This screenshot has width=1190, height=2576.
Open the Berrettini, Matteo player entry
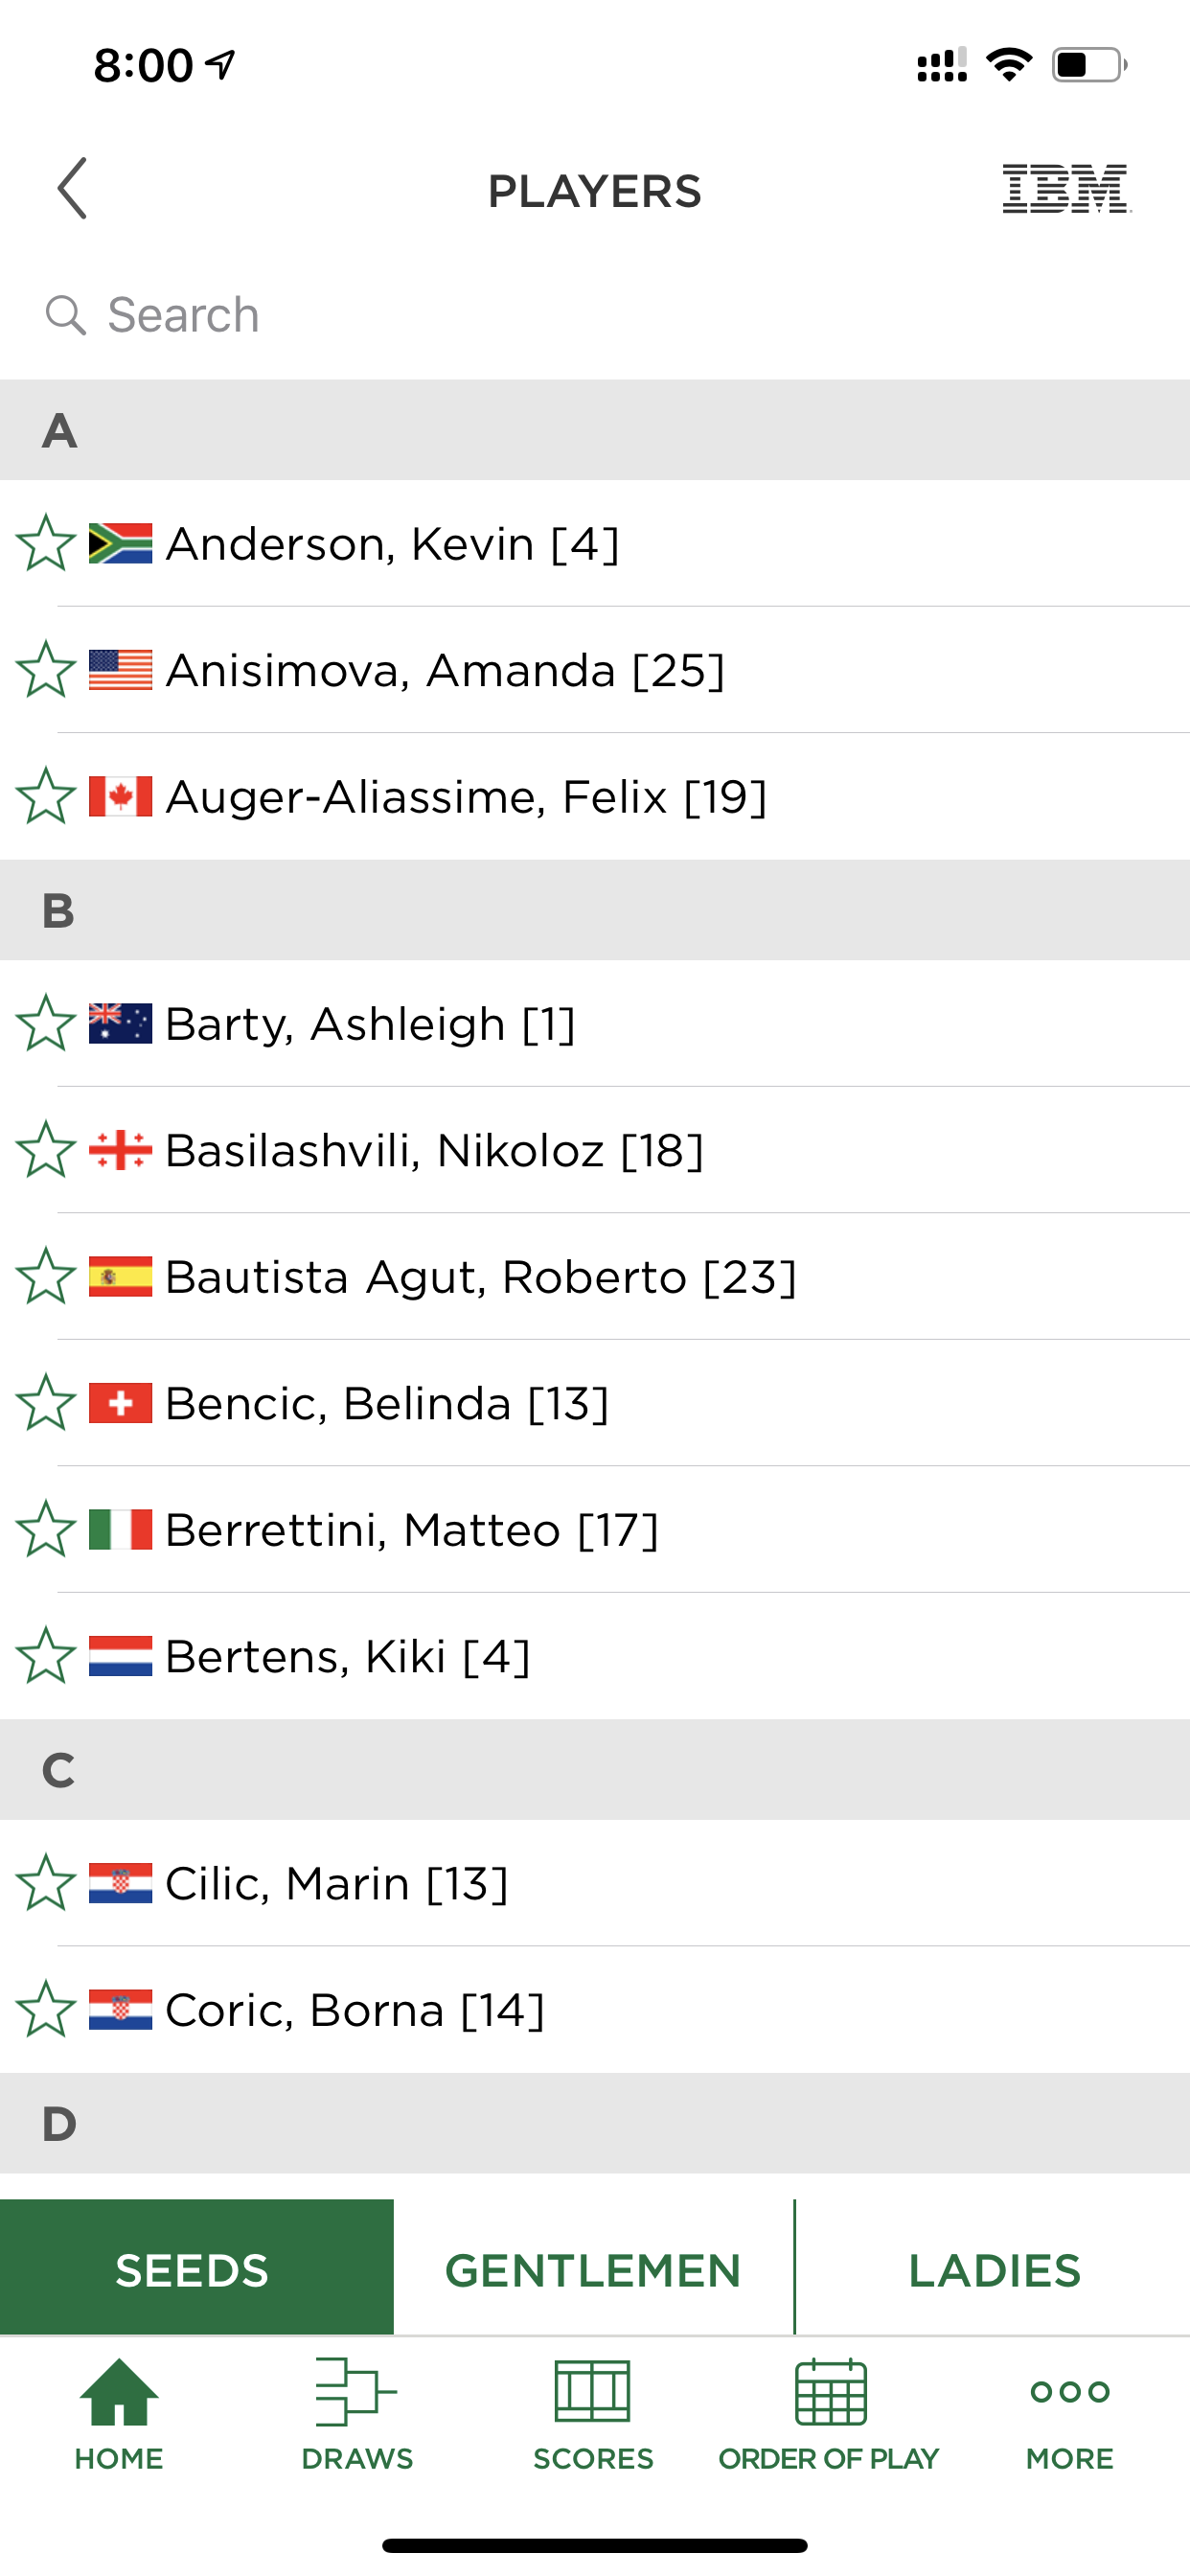(x=595, y=1529)
